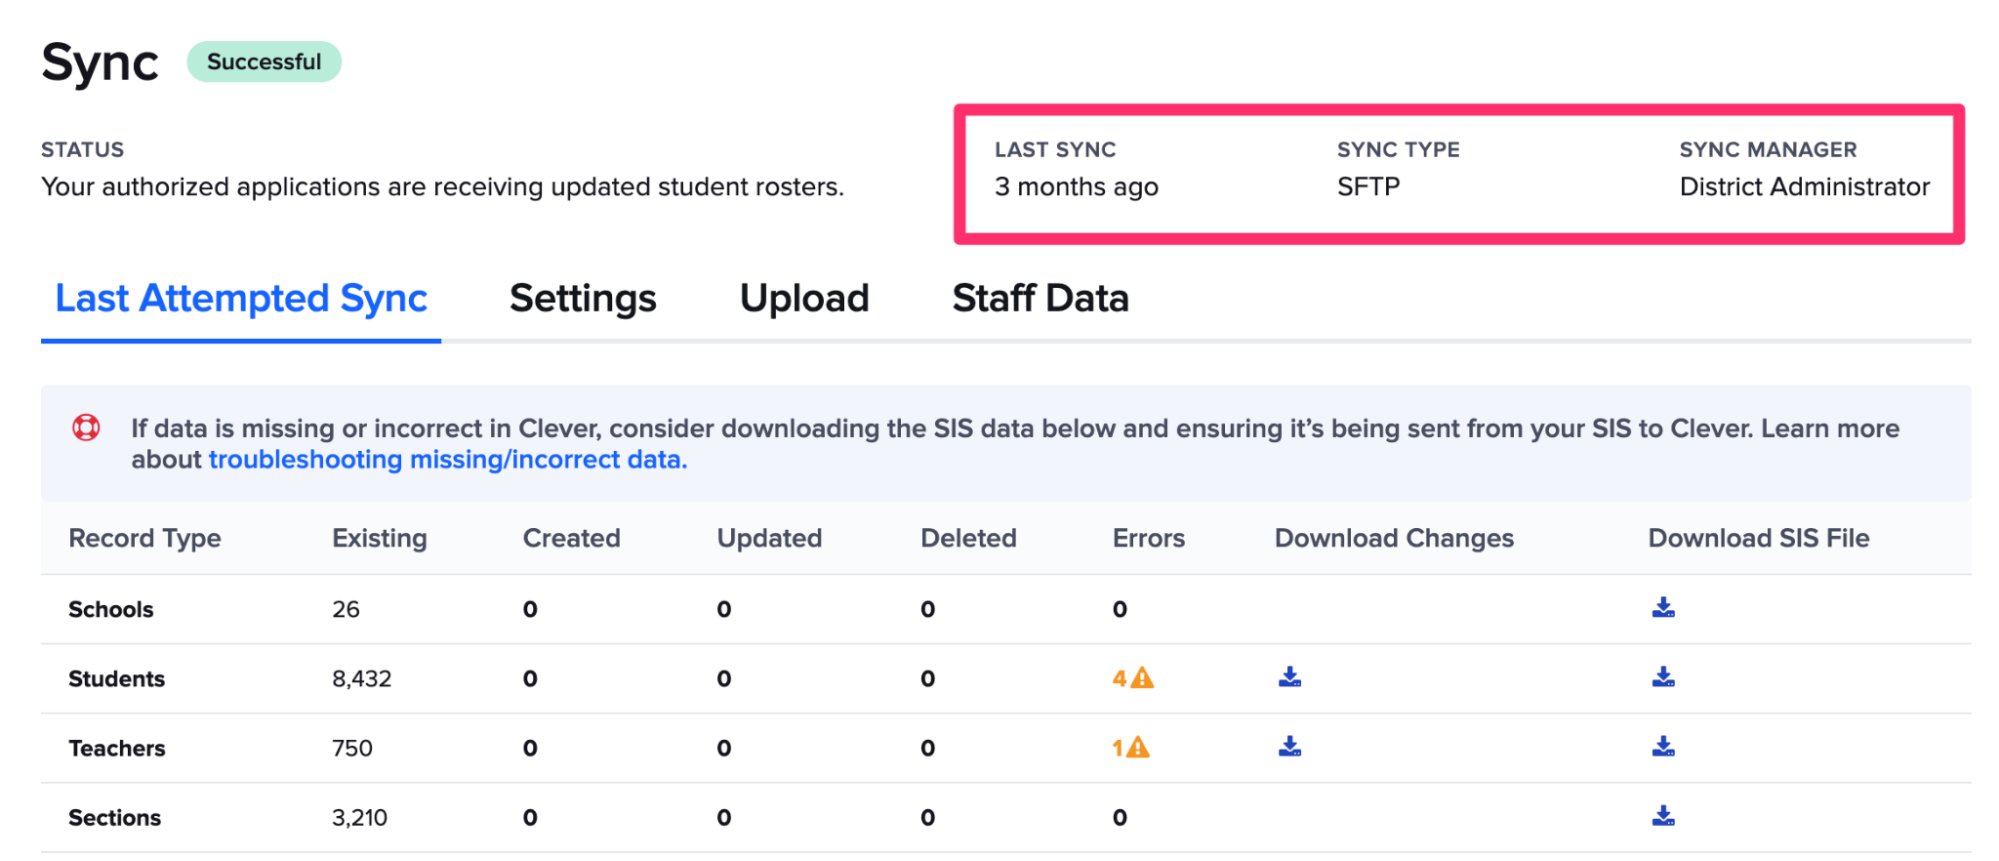Image resolution: width=1999 pixels, height=861 pixels.
Task: Select the Schools record type
Action: 111,609
